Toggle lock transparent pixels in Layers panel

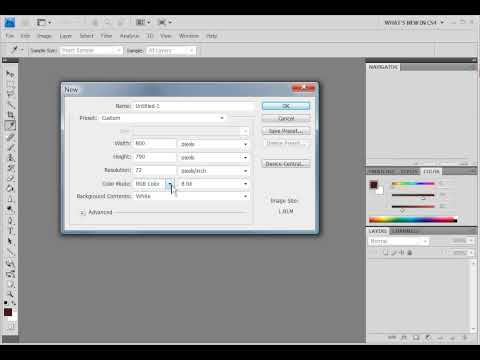[x=386, y=253]
